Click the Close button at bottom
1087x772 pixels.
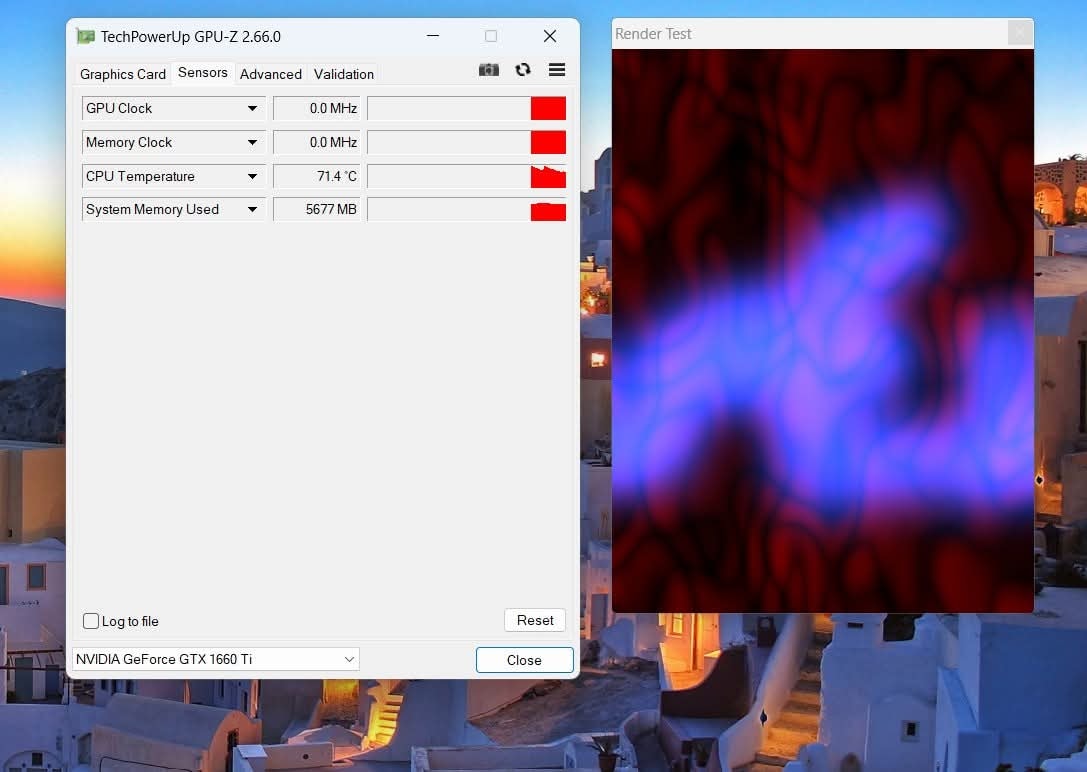[x=525, y=660]
